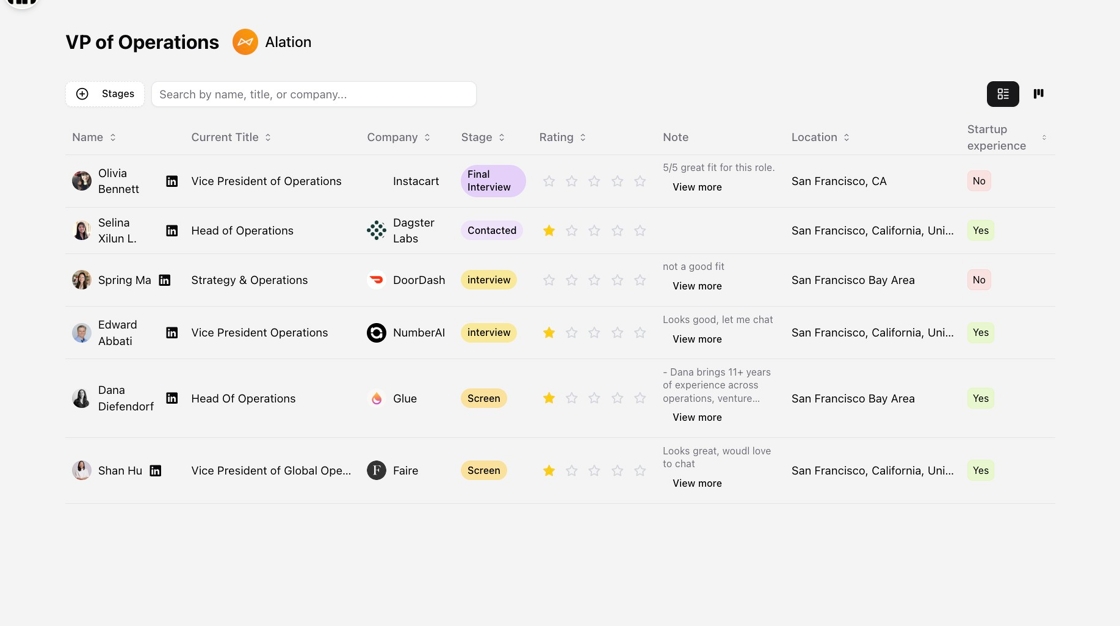Click Dana Diefendorf's Screen stage badge
The height and width of the screenshot is (626, 1120).
click(x=484, y=399)
